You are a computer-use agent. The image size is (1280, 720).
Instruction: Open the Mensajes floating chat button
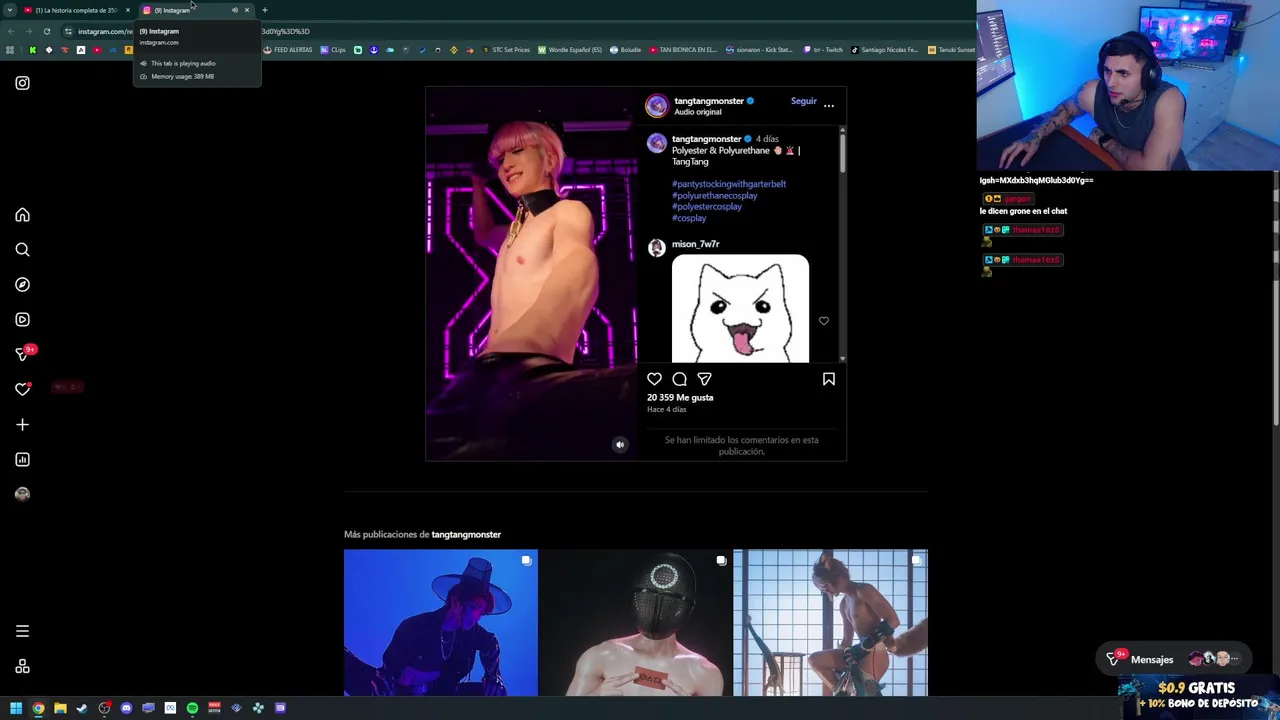tap(1172, 659)
